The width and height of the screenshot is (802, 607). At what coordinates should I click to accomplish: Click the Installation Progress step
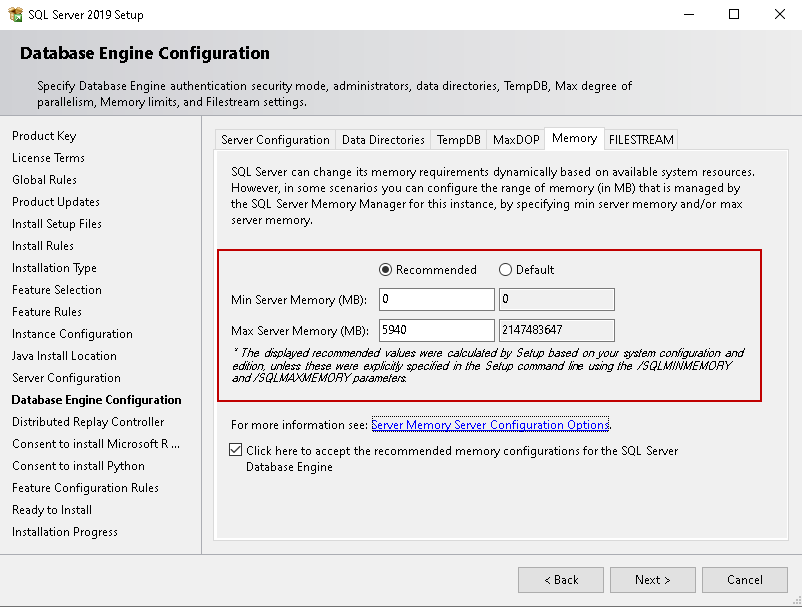[x=64, y=531]
